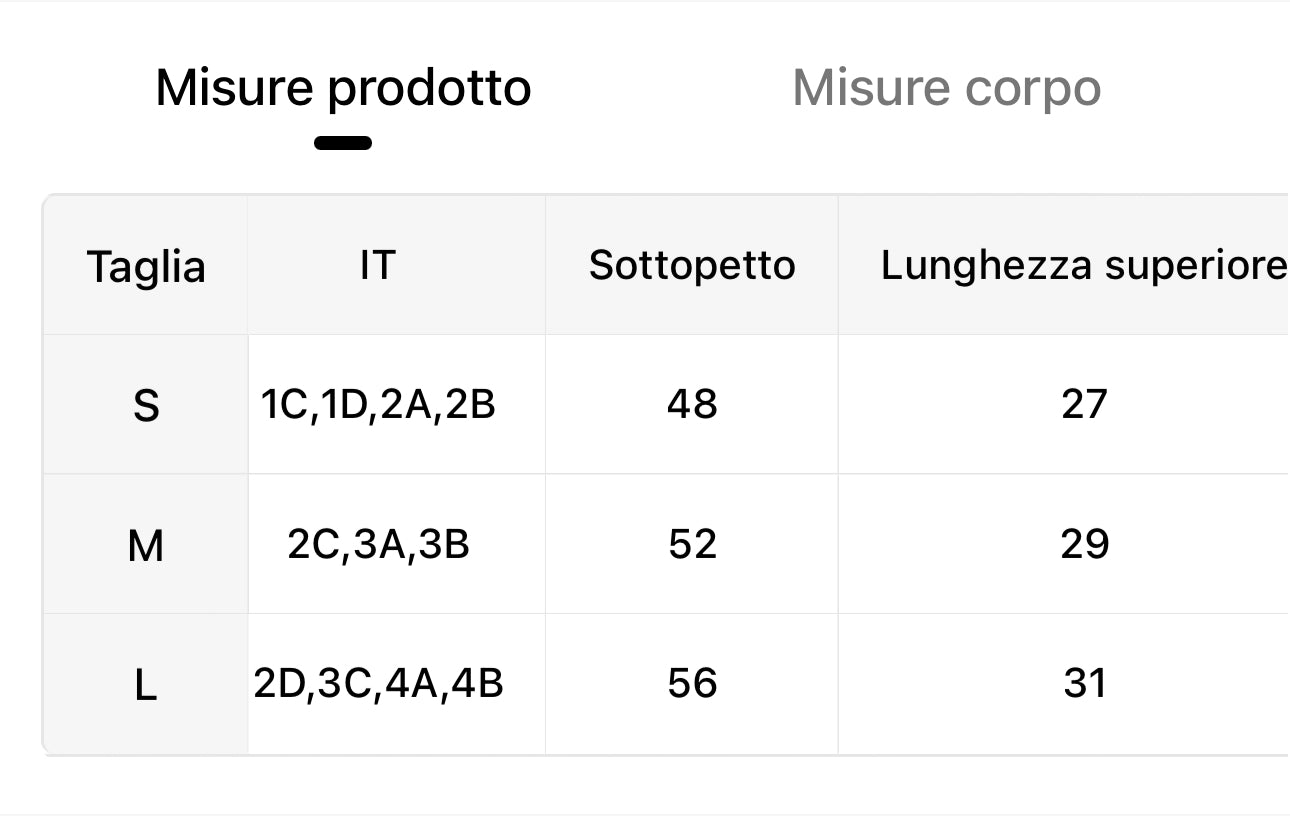Image resolution: width=1290 pixels, height=816 pixels.
Task: Click the IT sizes 2C,3A,3B cell
Action: coord(378,544)
